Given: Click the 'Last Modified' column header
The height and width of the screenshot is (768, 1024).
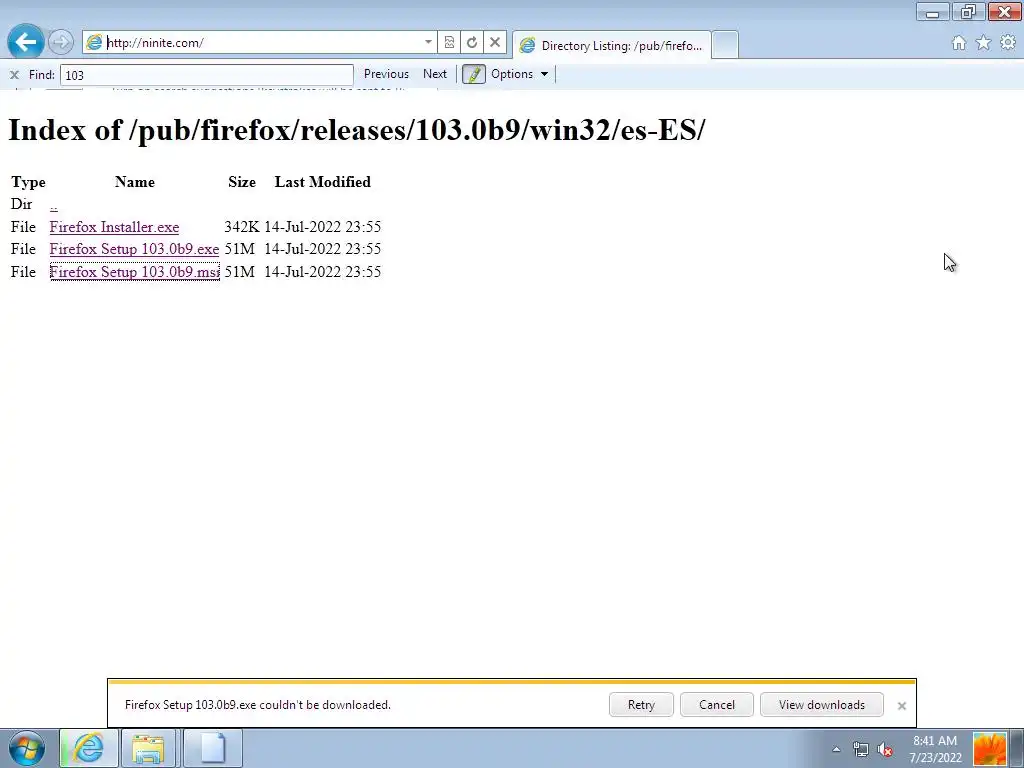Looking at the screenshot, I should point(323,182).
